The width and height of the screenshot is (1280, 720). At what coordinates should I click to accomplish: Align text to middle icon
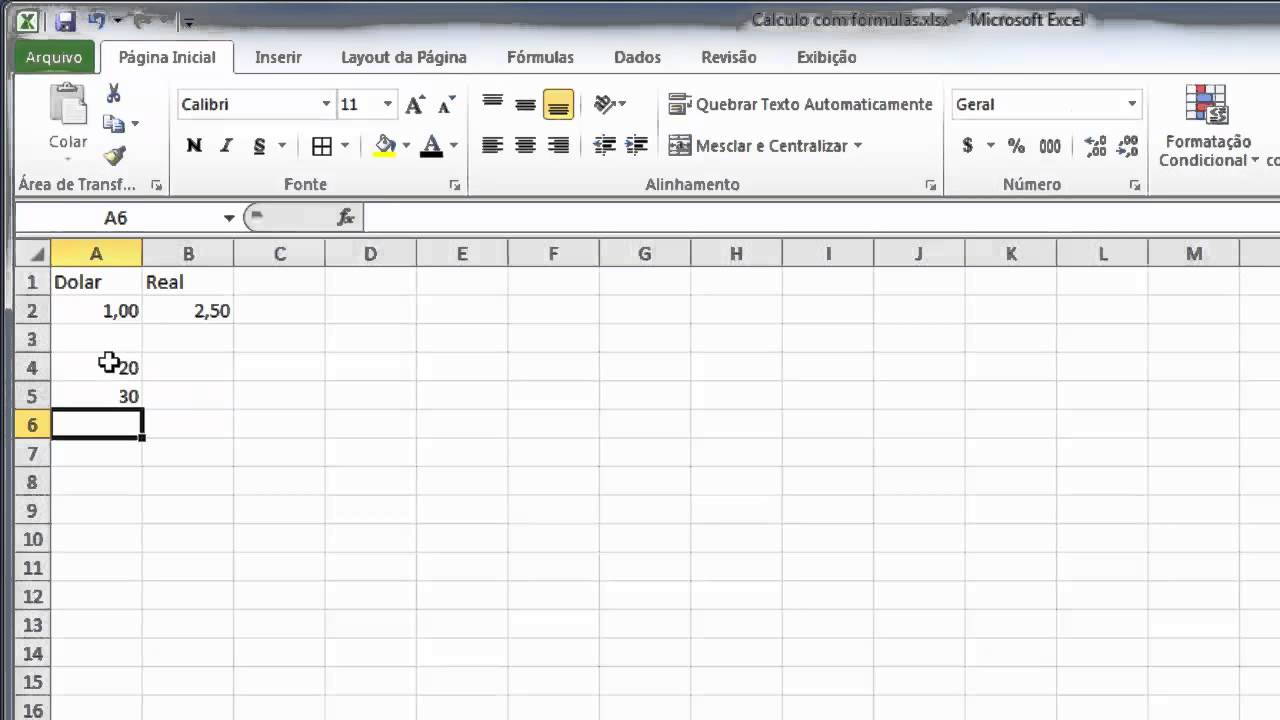click(x=525, y=103)
